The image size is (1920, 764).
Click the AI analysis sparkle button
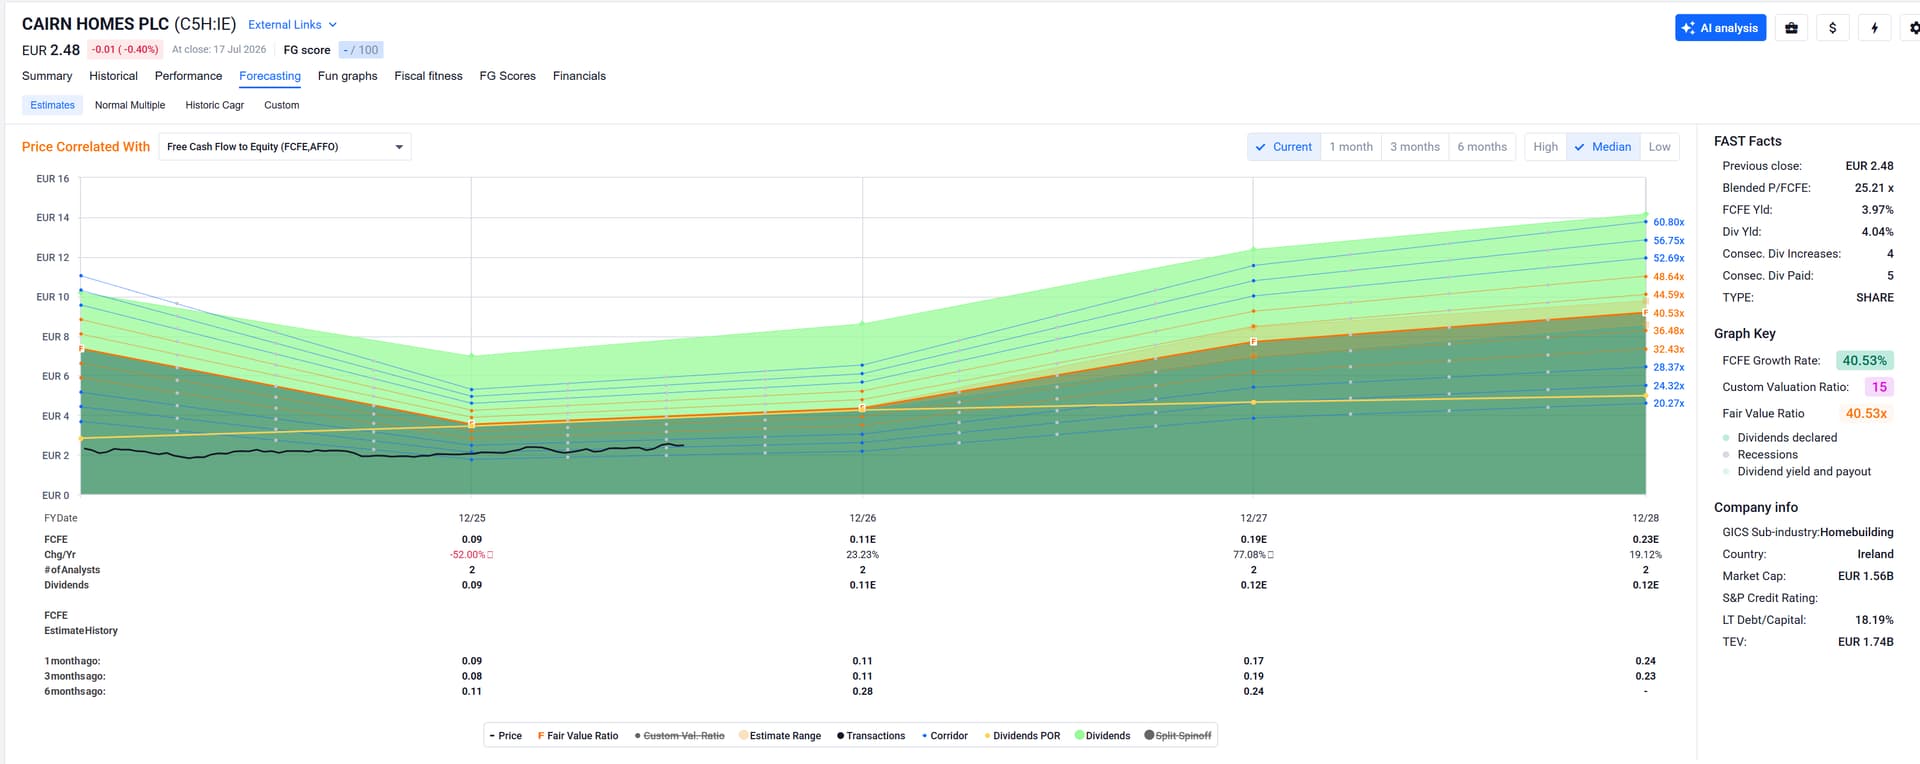[1720, 28]
